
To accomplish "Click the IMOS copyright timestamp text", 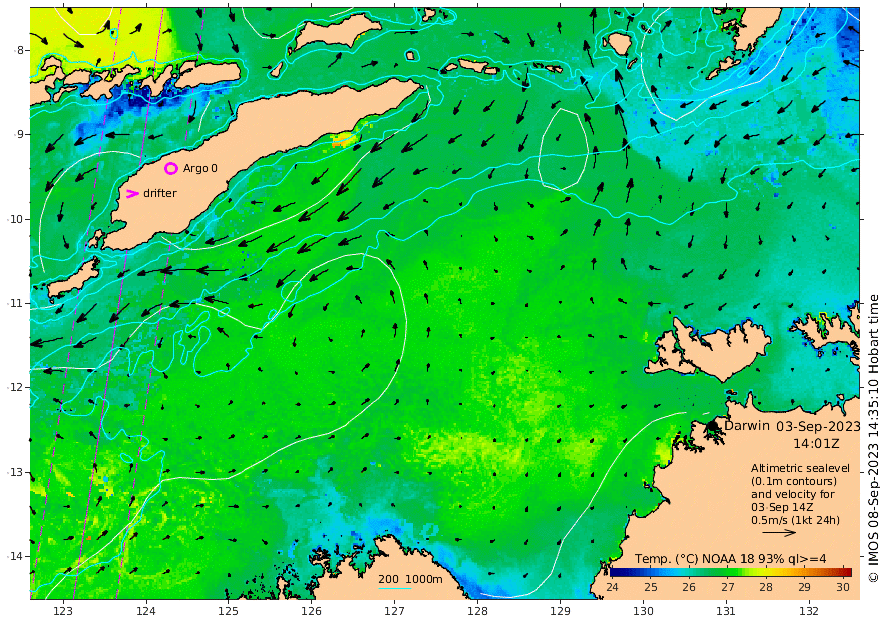I will (873, 439).
